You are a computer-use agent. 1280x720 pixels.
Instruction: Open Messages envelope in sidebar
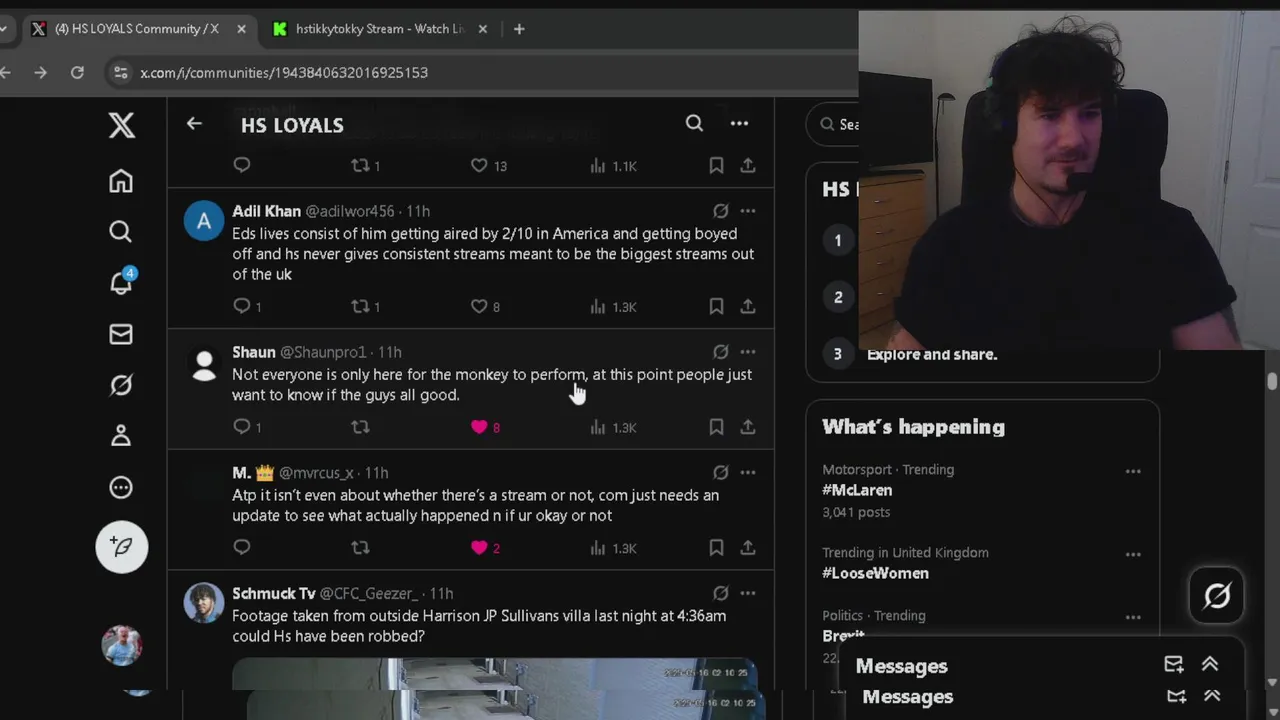(x=121, y=334)
